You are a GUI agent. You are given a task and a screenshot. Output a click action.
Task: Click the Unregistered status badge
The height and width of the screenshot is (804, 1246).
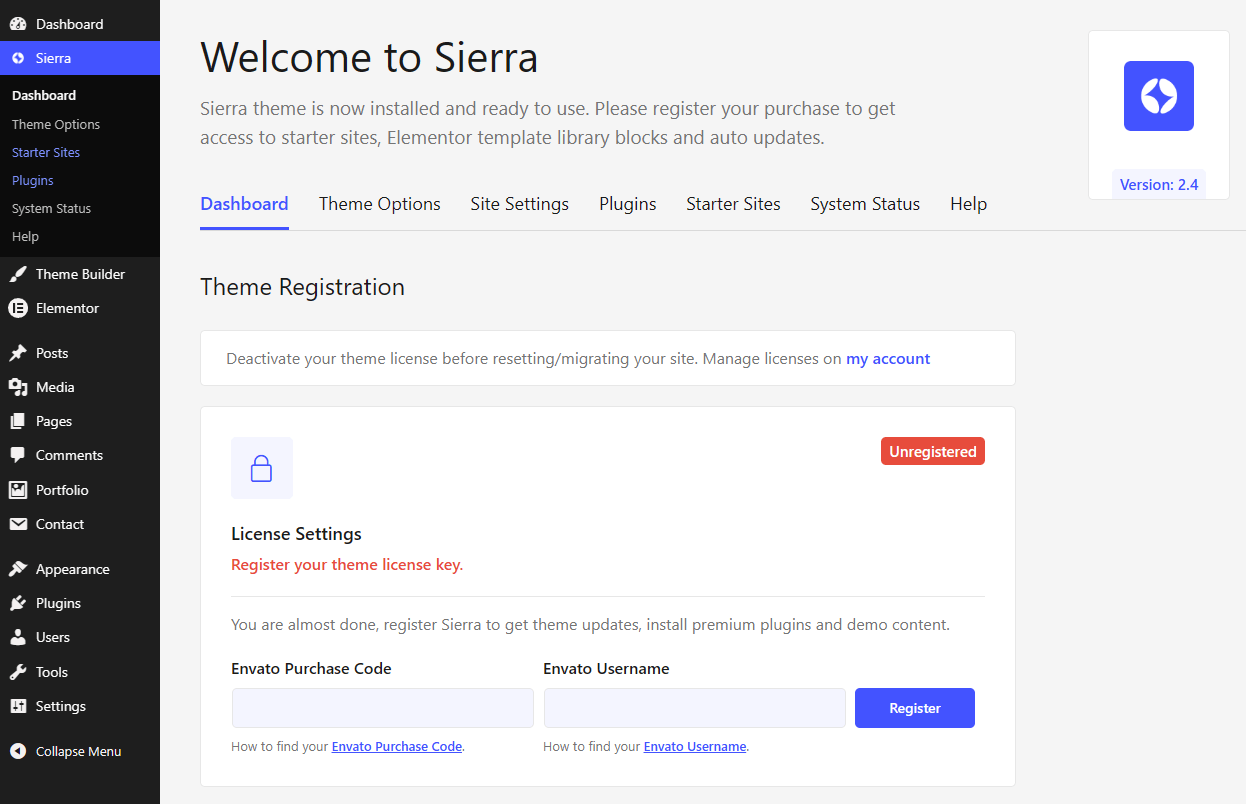point(933,451)
